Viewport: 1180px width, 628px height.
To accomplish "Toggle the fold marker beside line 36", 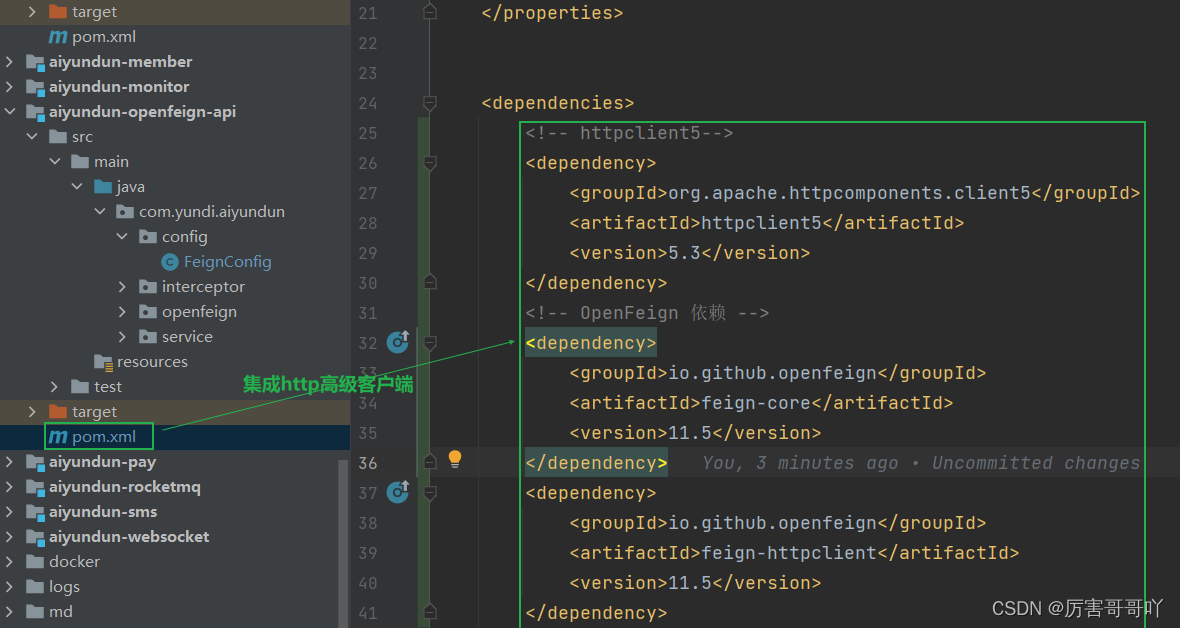I will coord(430,462).
